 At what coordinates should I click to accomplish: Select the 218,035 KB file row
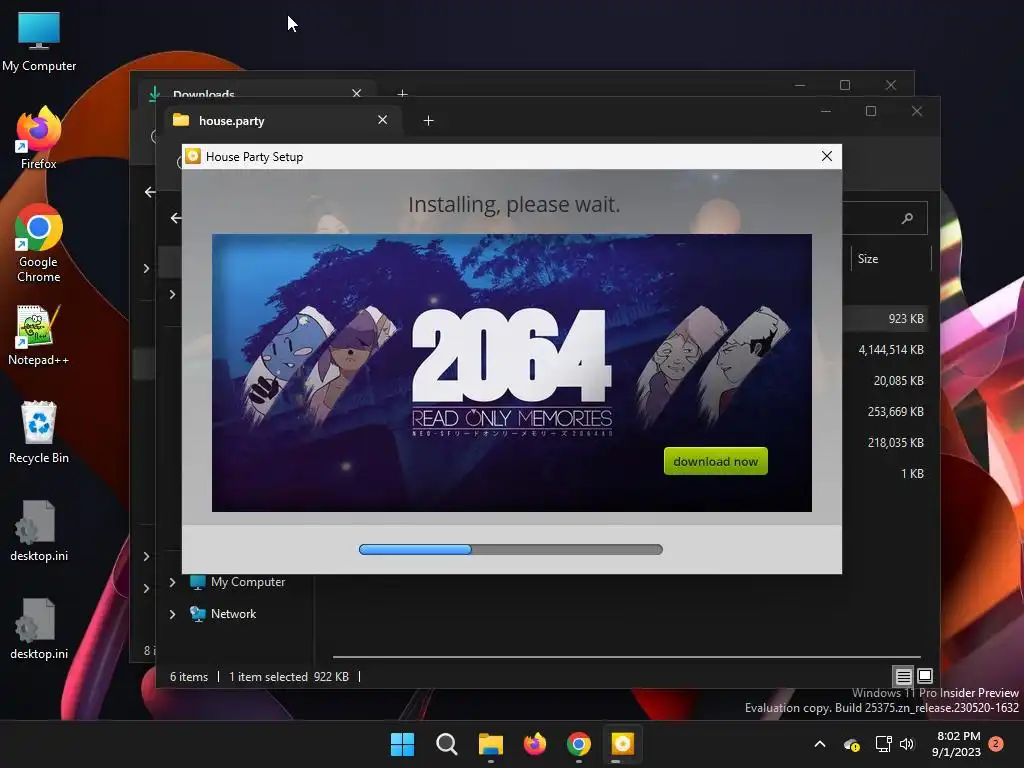click(x=885, y=443)
